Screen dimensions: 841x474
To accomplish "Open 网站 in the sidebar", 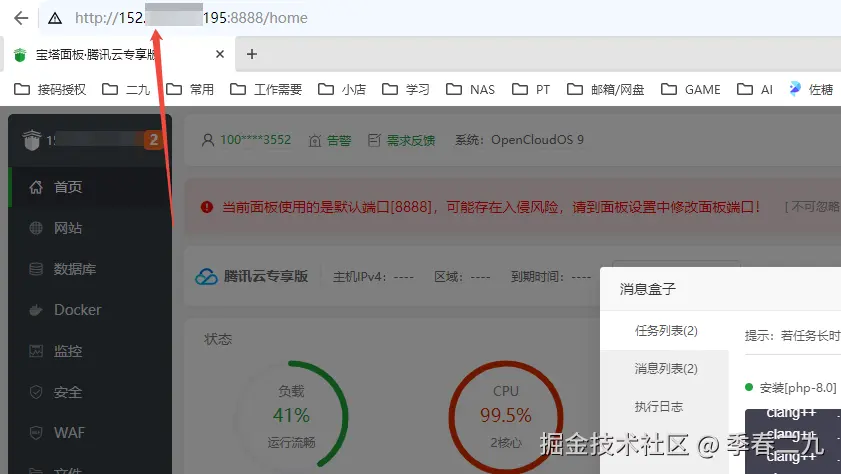I will point(90,228).
